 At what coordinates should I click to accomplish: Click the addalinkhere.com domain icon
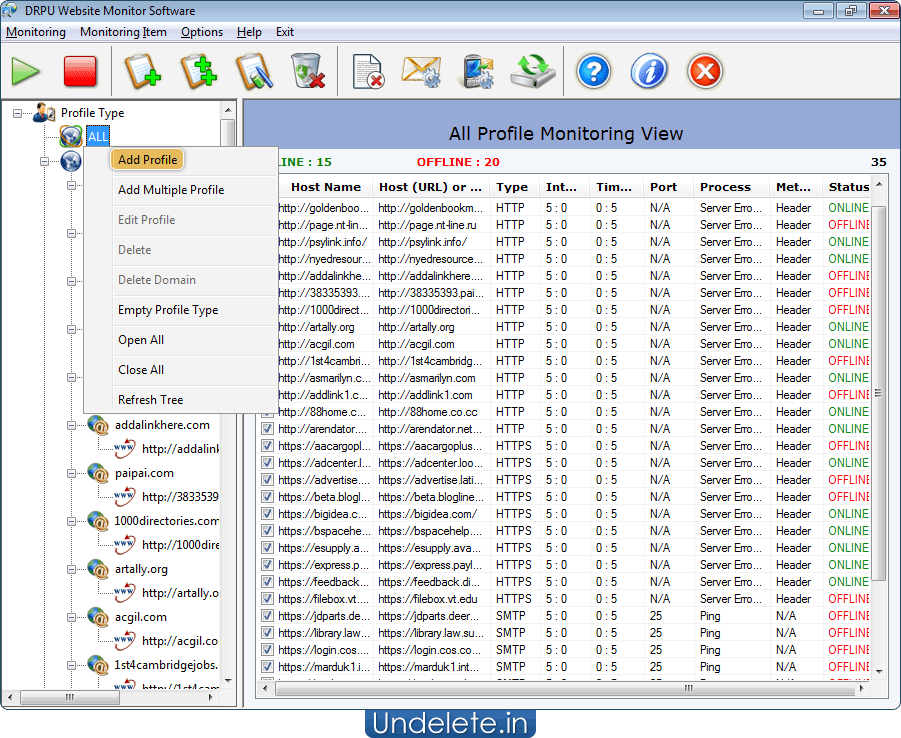click(98, 425)
